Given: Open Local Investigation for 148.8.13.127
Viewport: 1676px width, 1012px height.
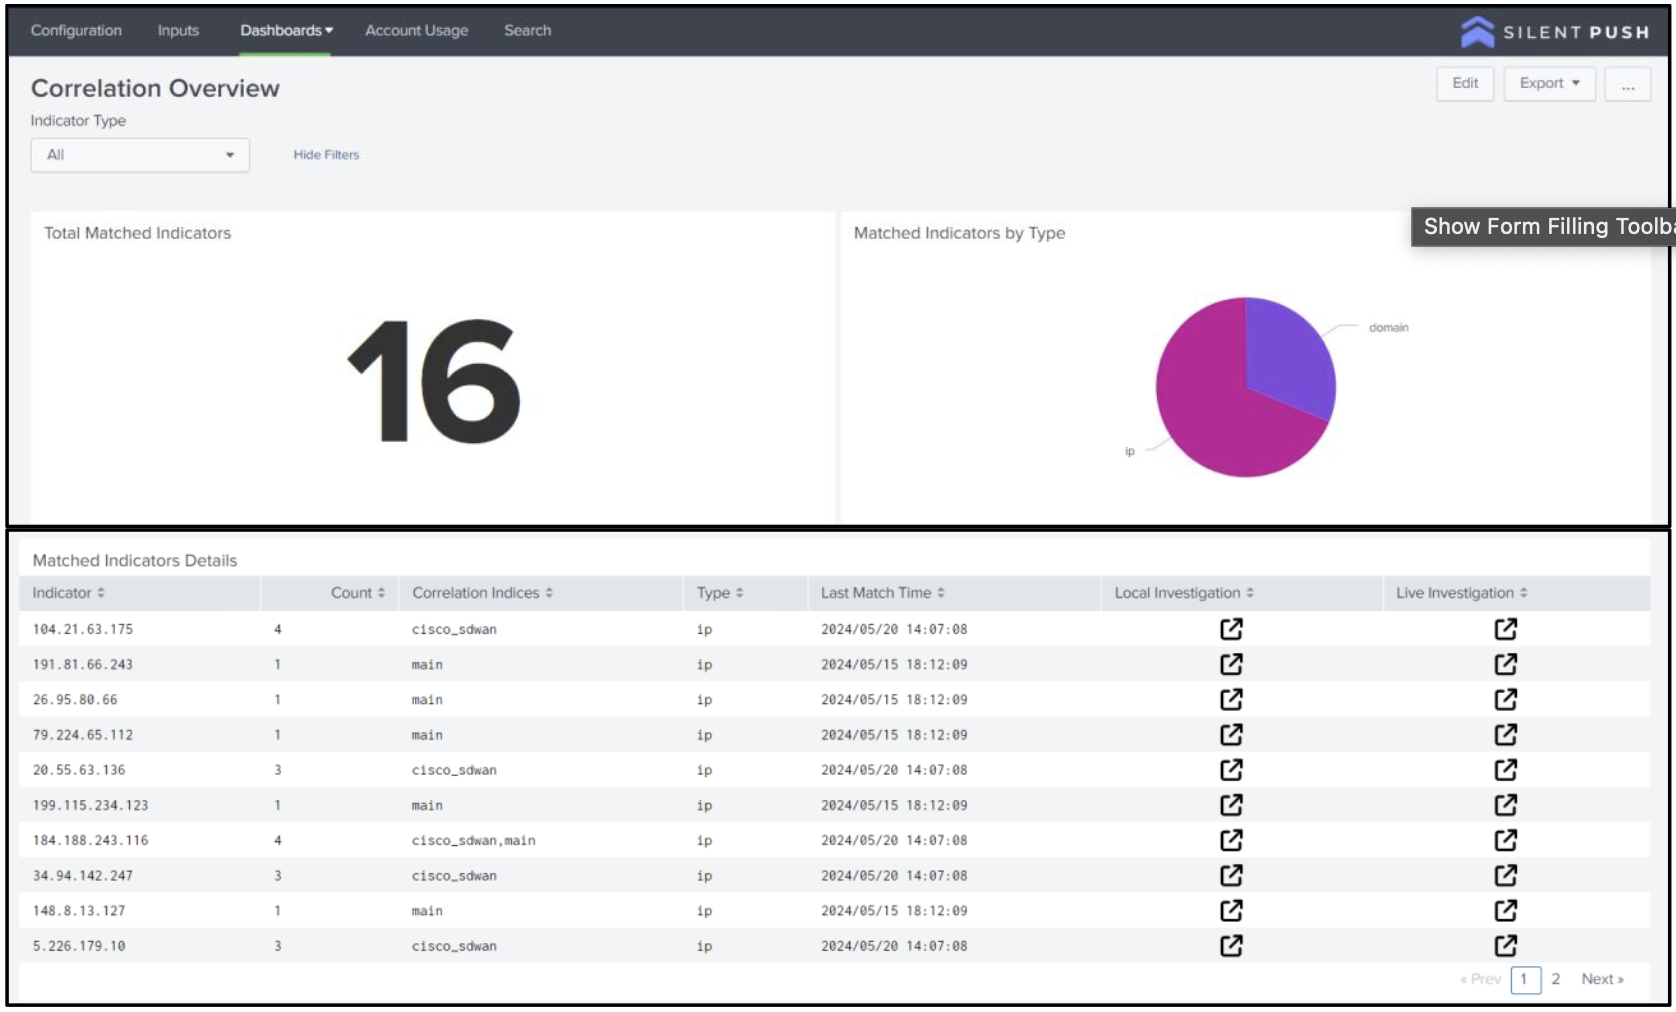Looking at the screenshot, I should coord(1231,910).
